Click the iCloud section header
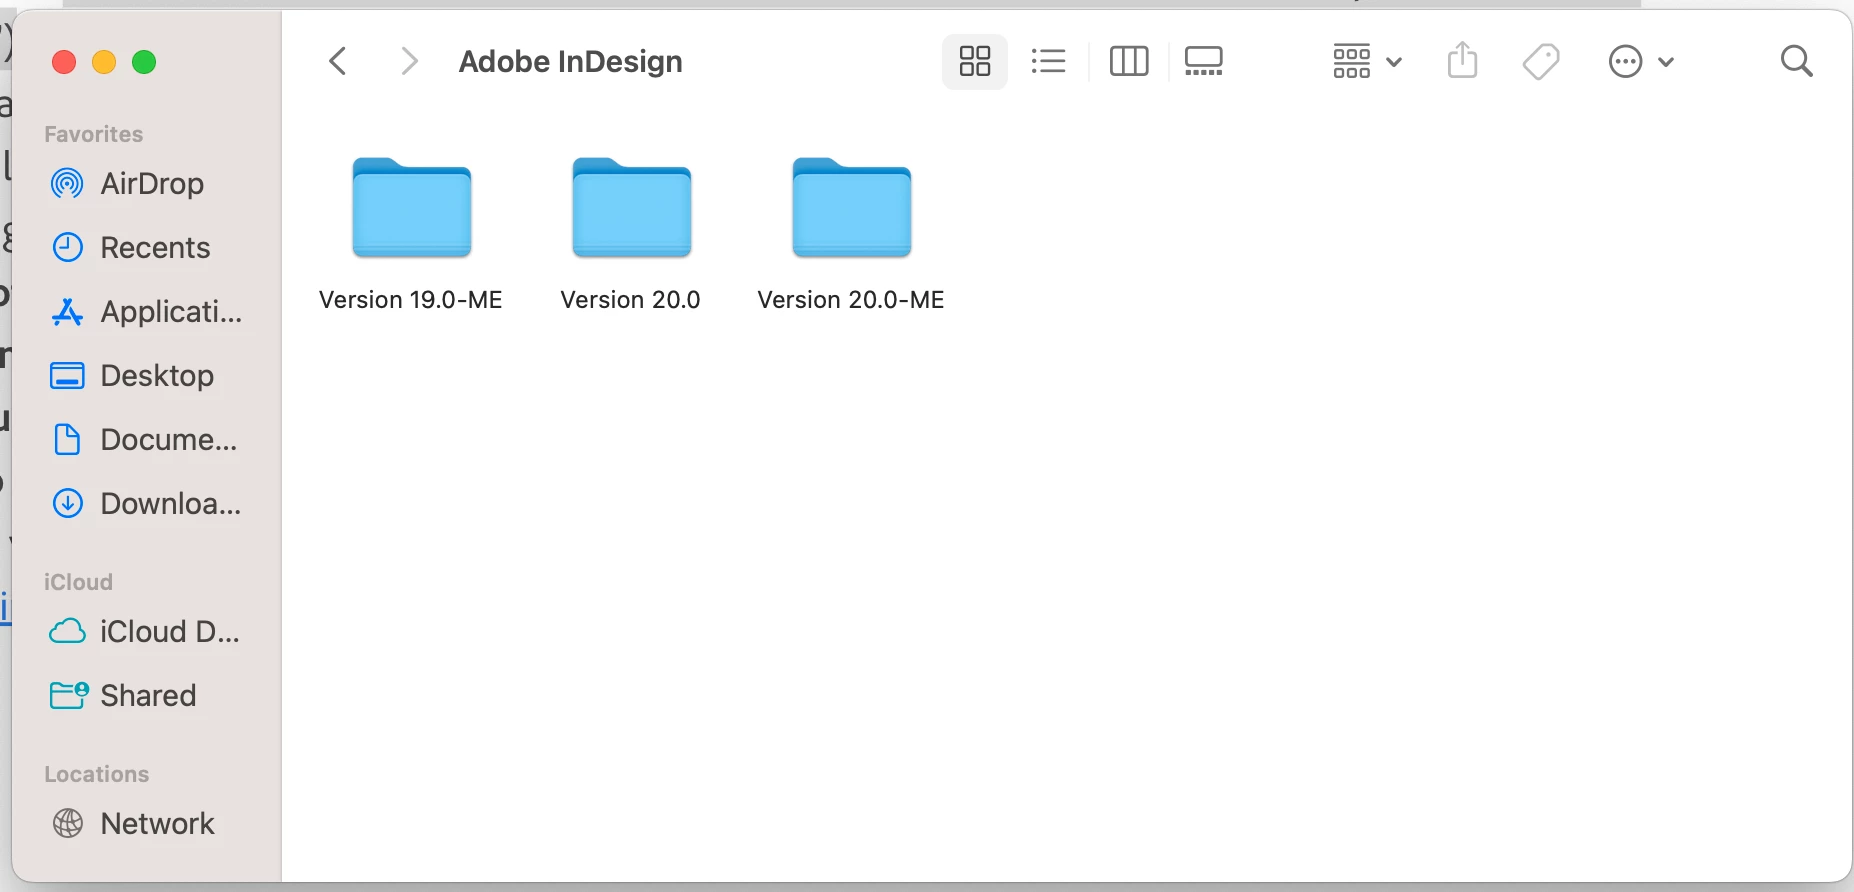The height and width of the screenshot is (892, 1854). [x=78, y=582]
